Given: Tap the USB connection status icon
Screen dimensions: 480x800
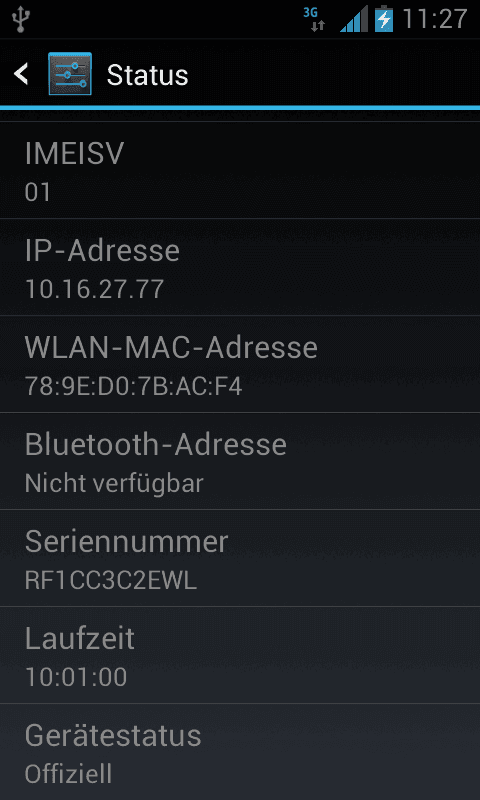Looking at the screenshot, I should [x=20, y=20].
